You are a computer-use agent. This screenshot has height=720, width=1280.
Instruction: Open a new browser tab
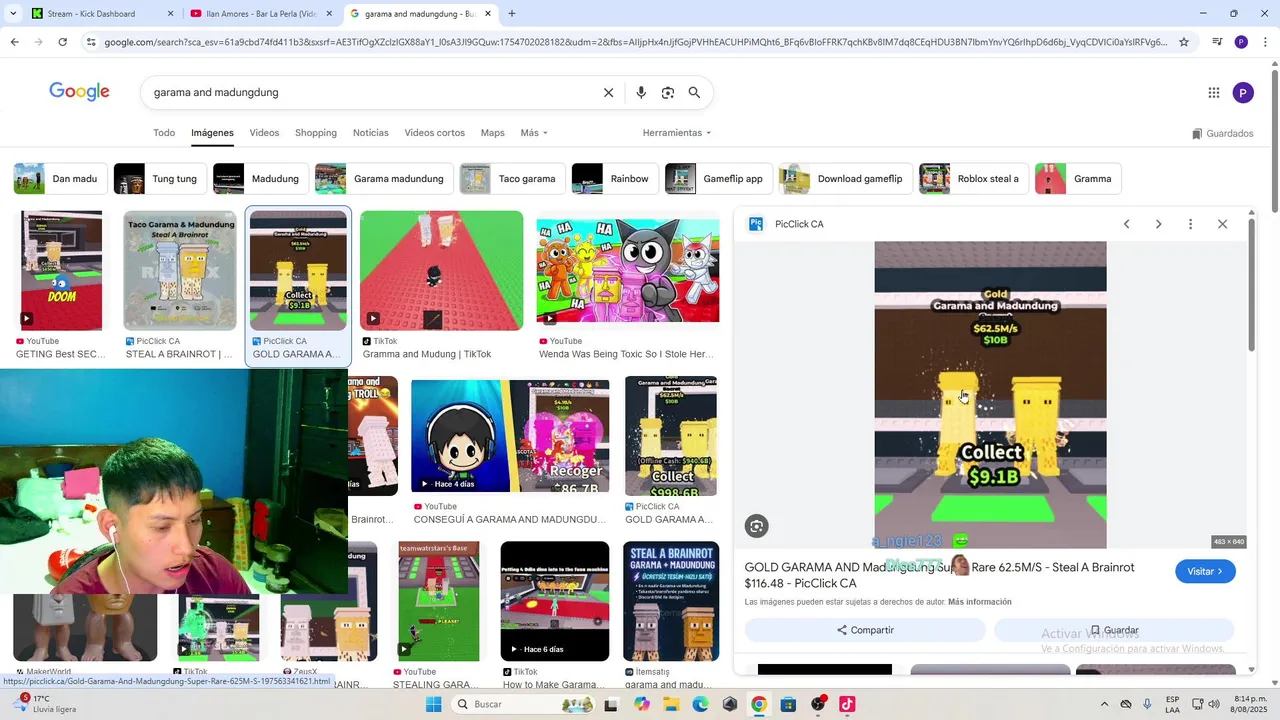tap(512, 14)
